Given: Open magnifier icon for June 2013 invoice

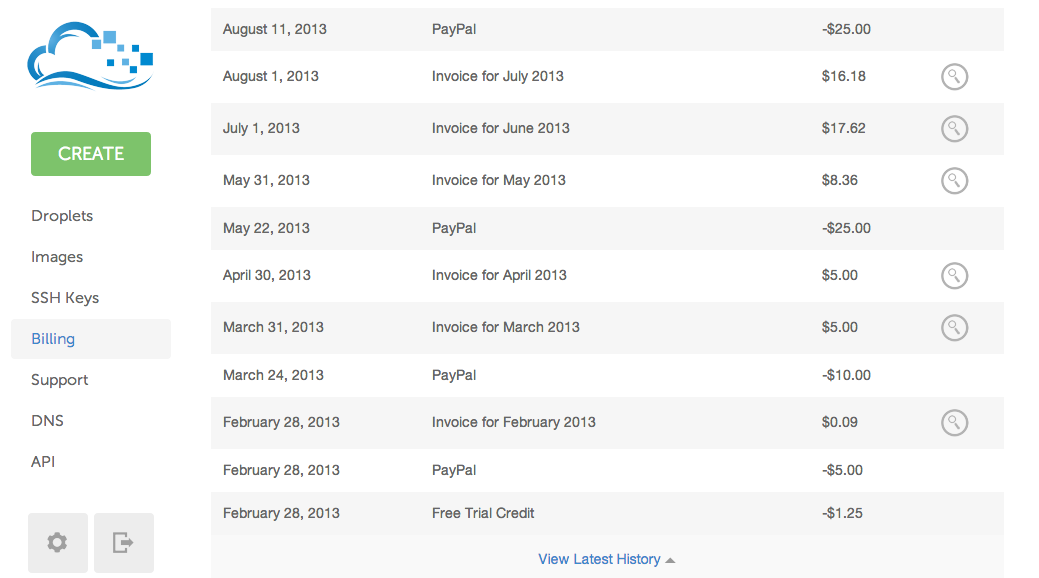Looking at the screenshot, I should tap(954, 128).
